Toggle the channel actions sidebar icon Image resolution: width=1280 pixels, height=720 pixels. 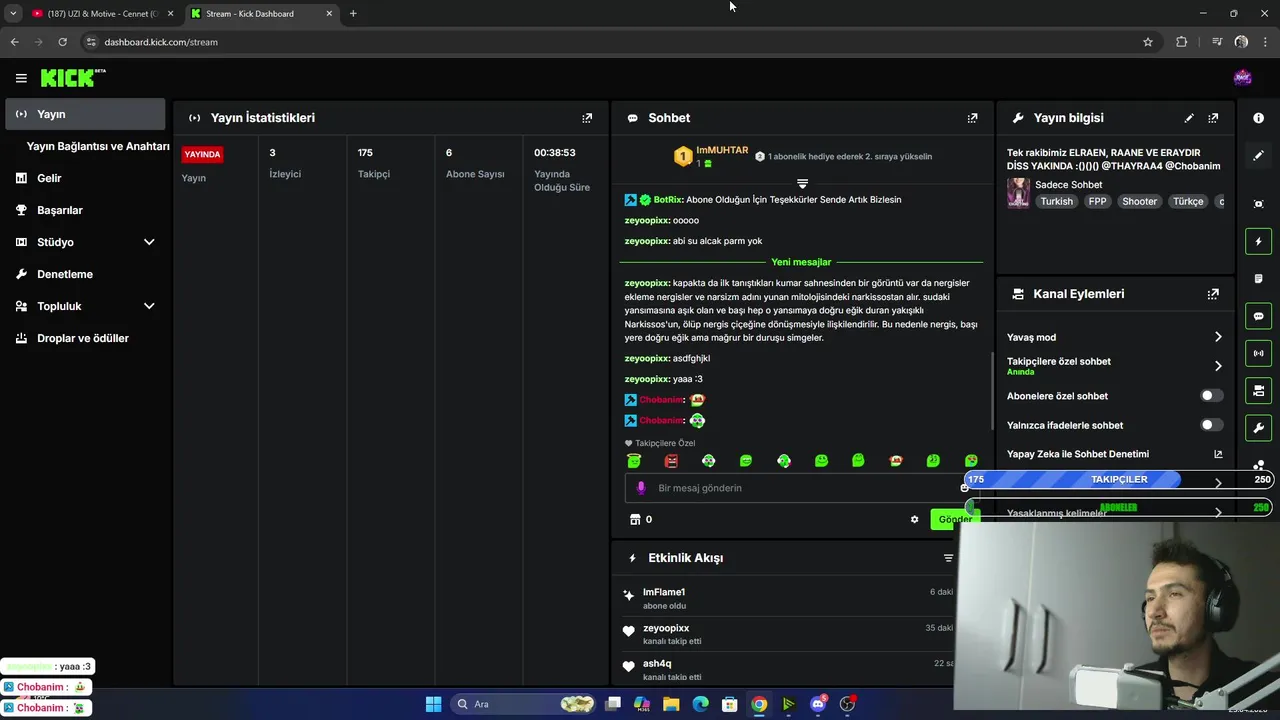[x=1258, y=390]
